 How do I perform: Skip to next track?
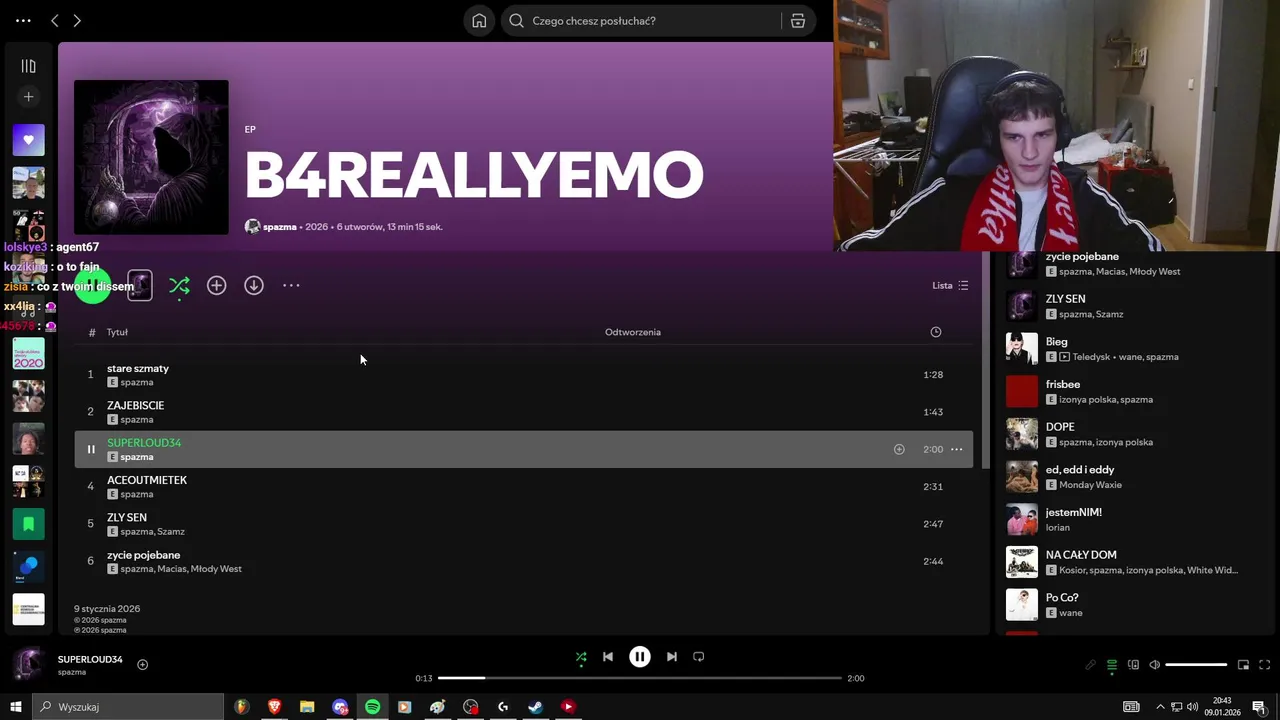tap(672, 657)
